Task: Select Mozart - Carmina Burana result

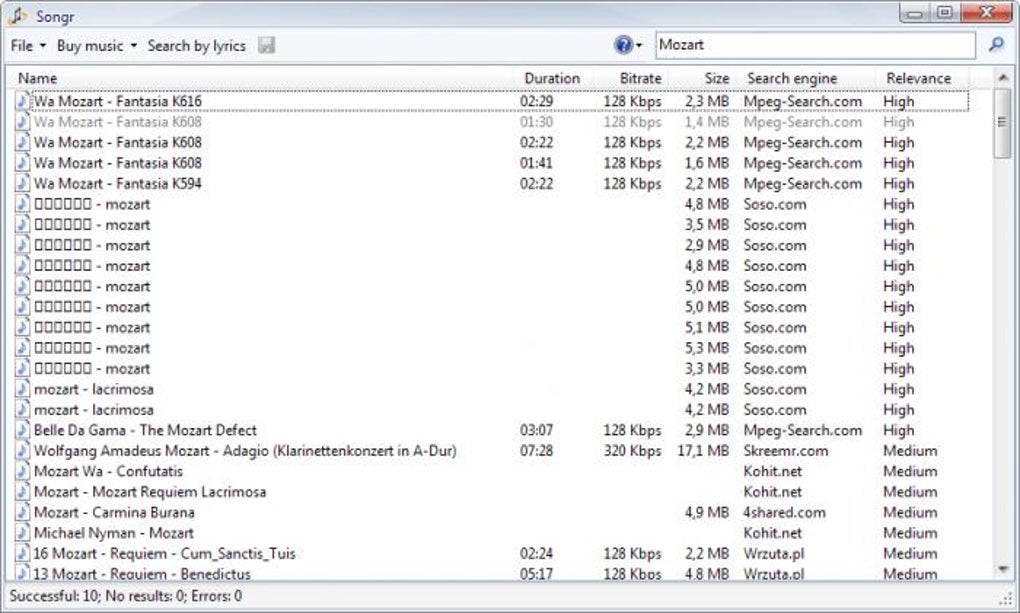Action: pyautogui.click(x=114, y=512)
